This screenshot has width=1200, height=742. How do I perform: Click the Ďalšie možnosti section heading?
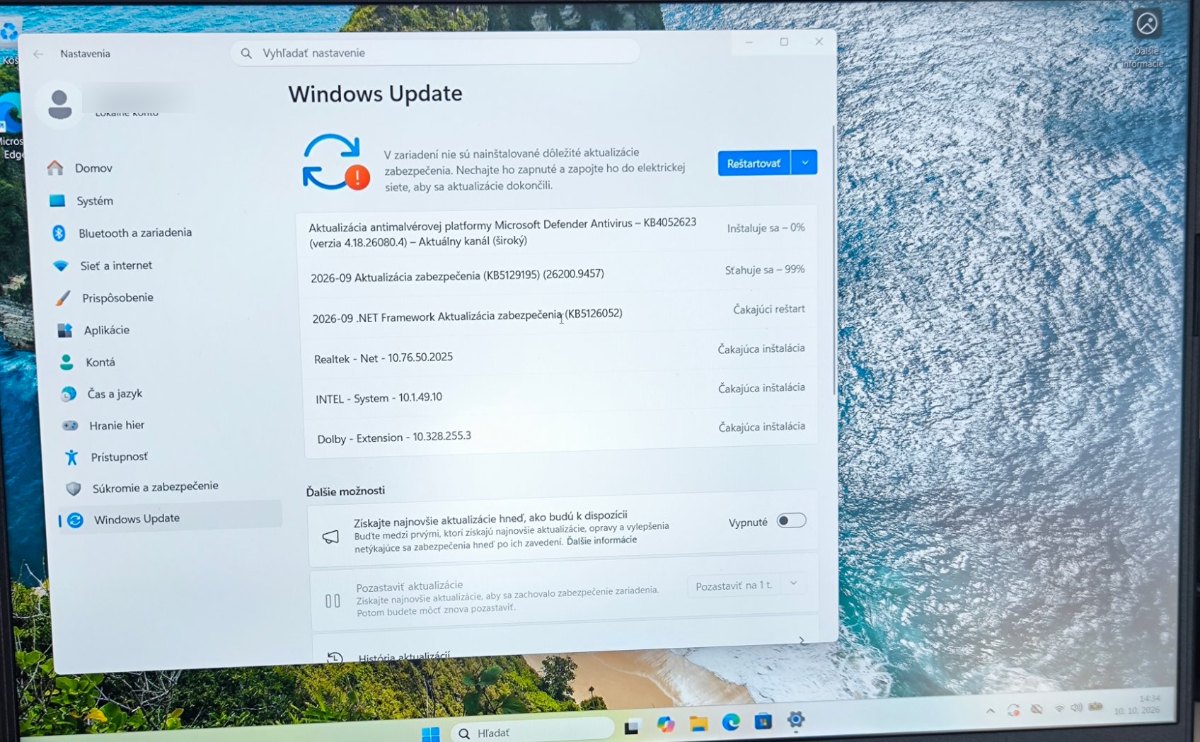(346, 490)
